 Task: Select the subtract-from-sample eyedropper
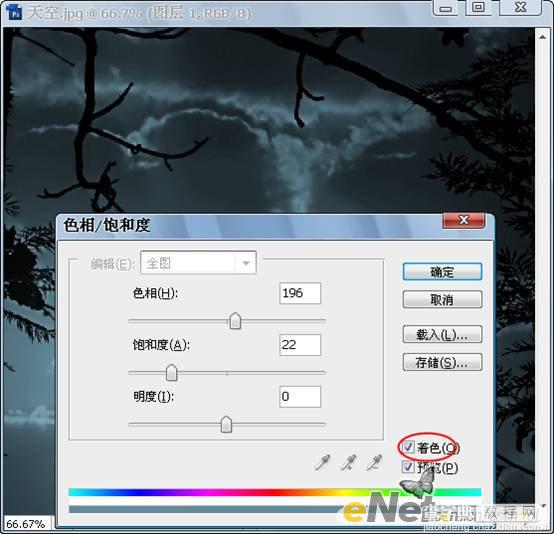pos(375,462)
